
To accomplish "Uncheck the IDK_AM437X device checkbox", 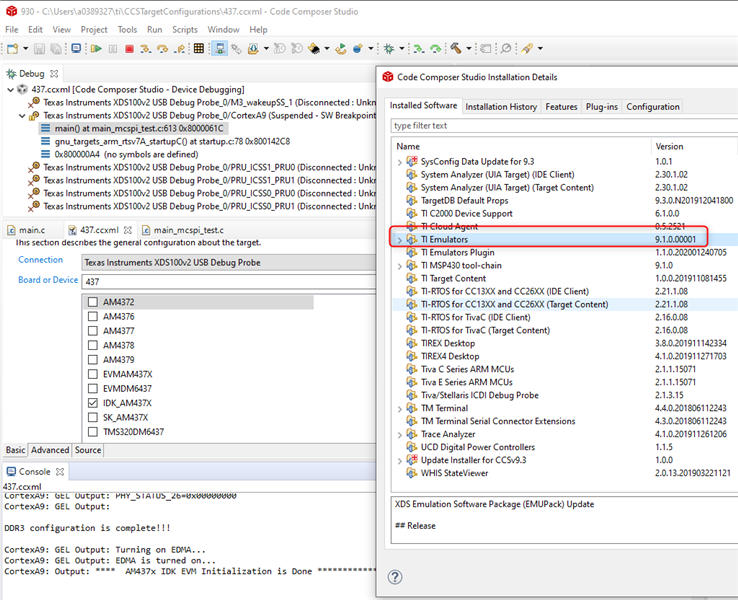I will (x=93, y=403).
